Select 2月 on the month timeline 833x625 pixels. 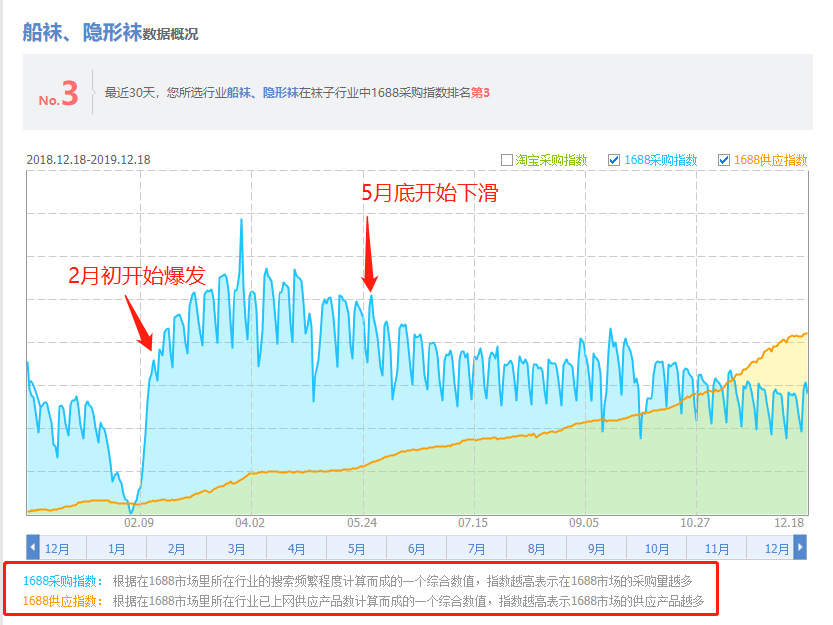click(177, 549)
